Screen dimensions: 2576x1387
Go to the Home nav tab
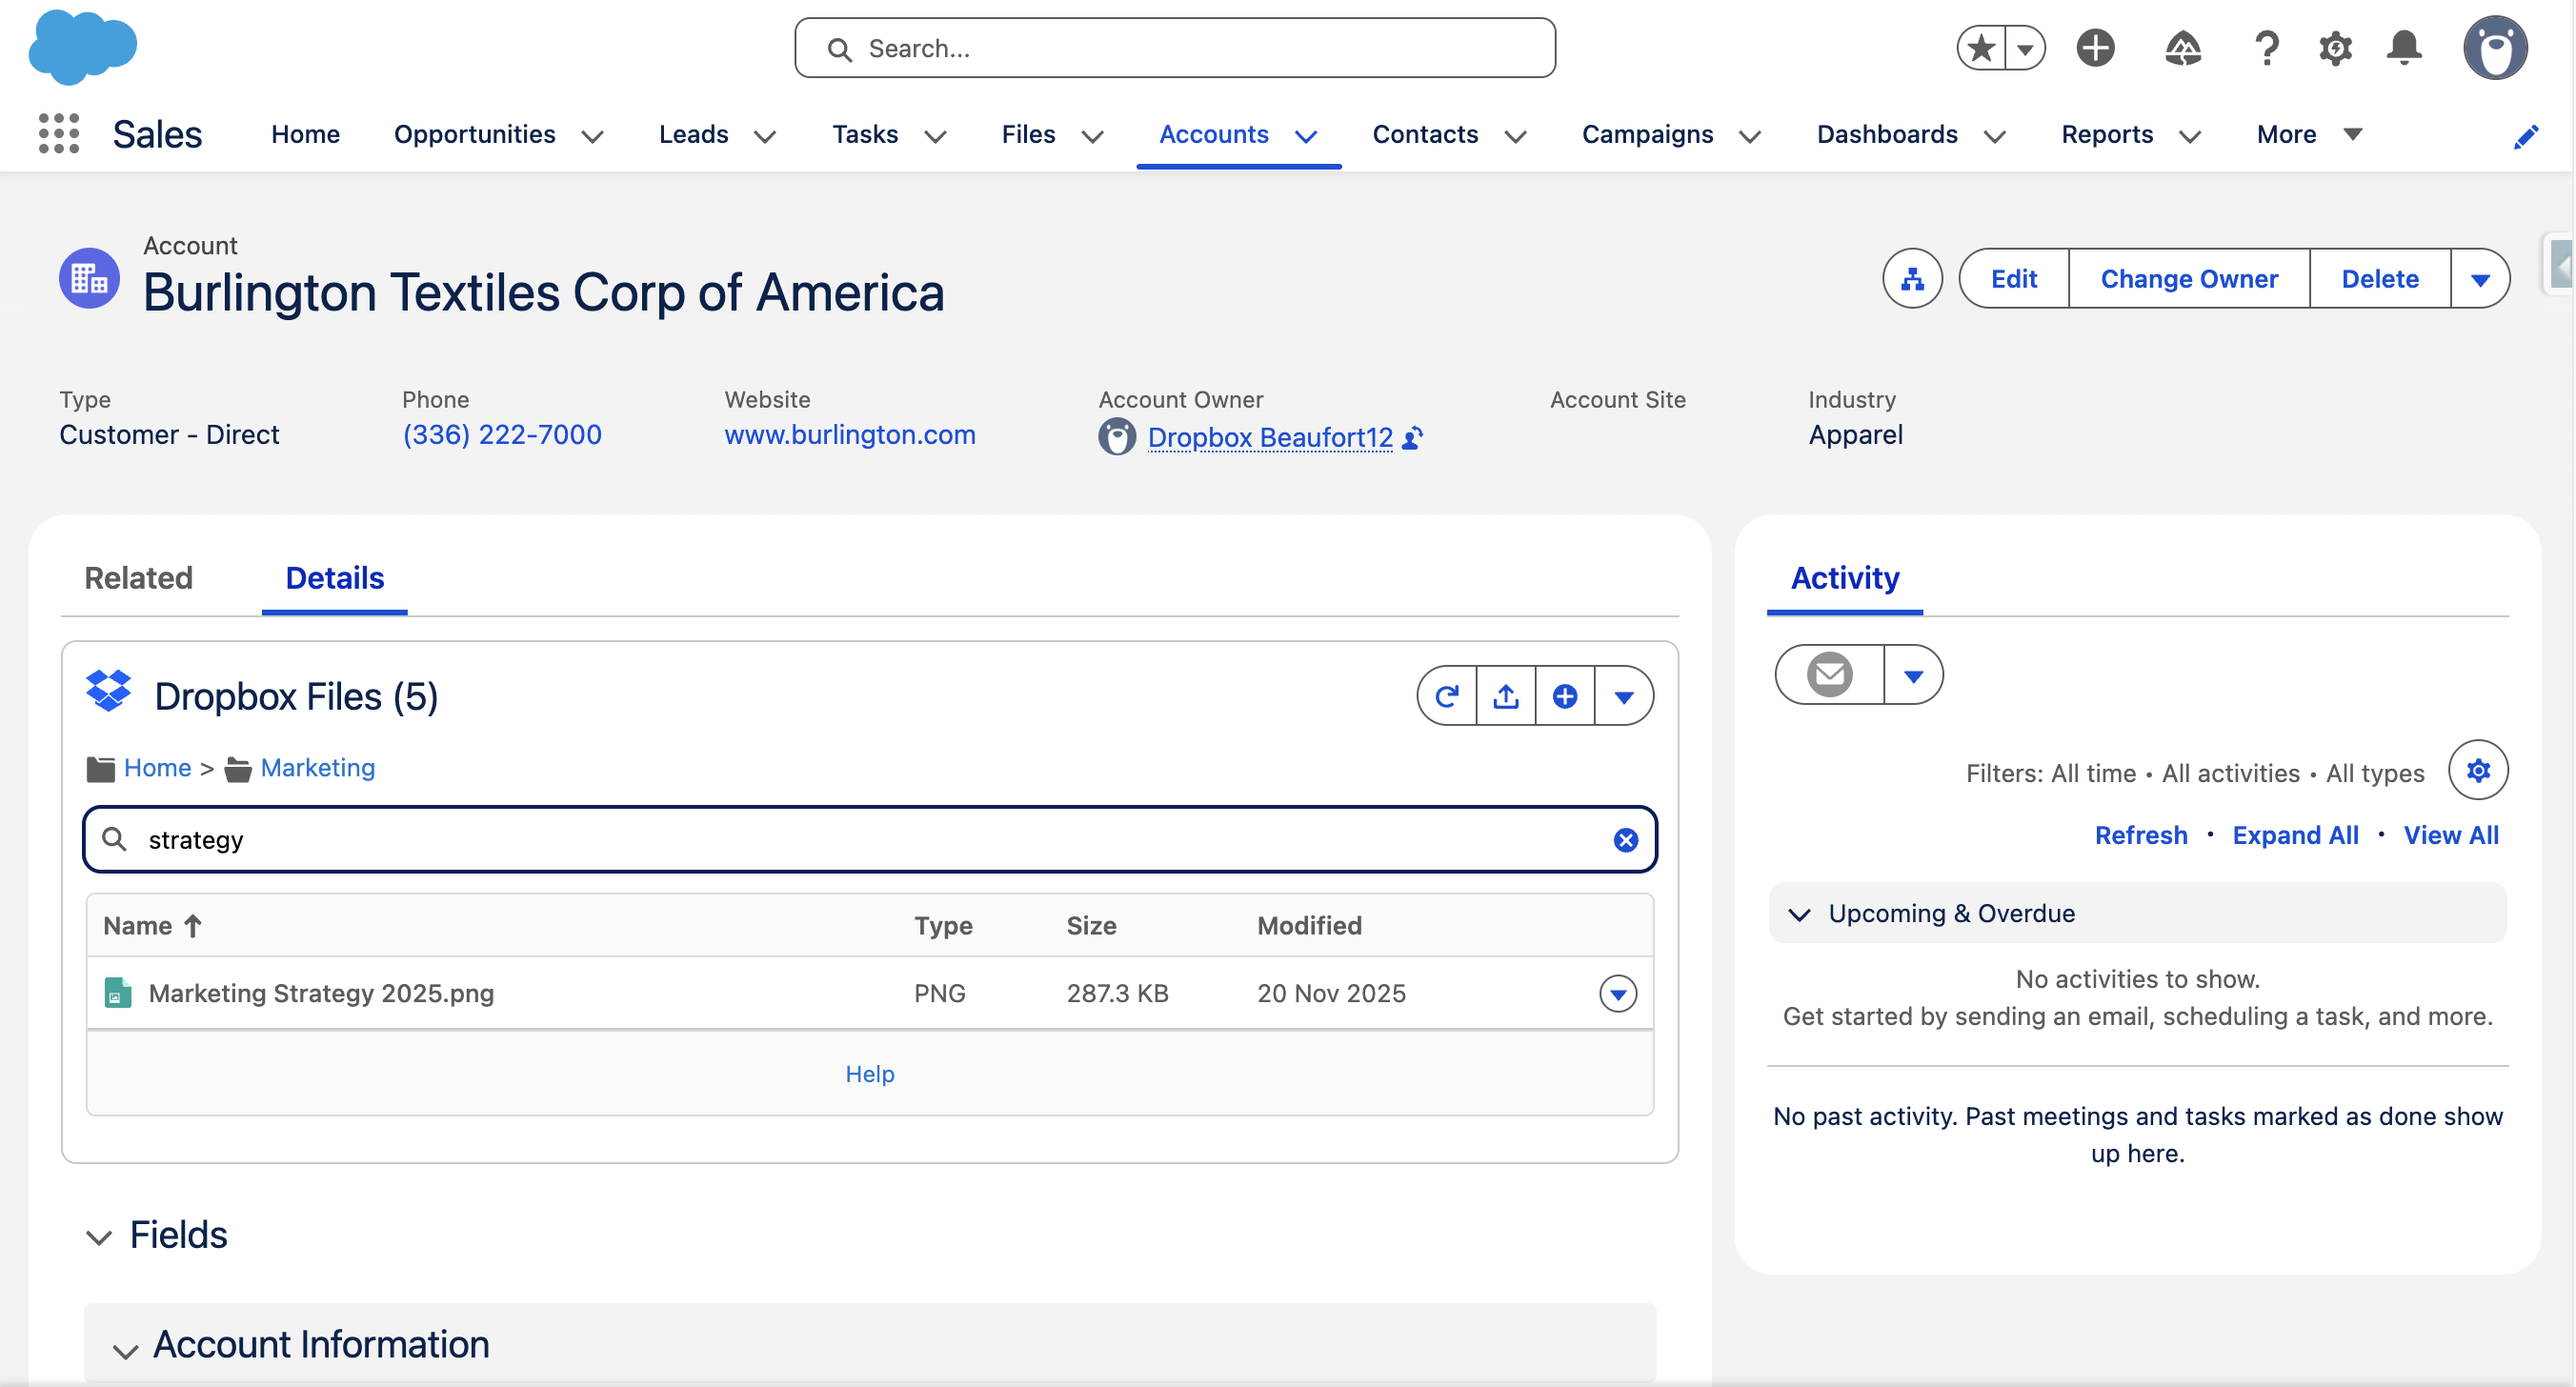tap(305, 134)
